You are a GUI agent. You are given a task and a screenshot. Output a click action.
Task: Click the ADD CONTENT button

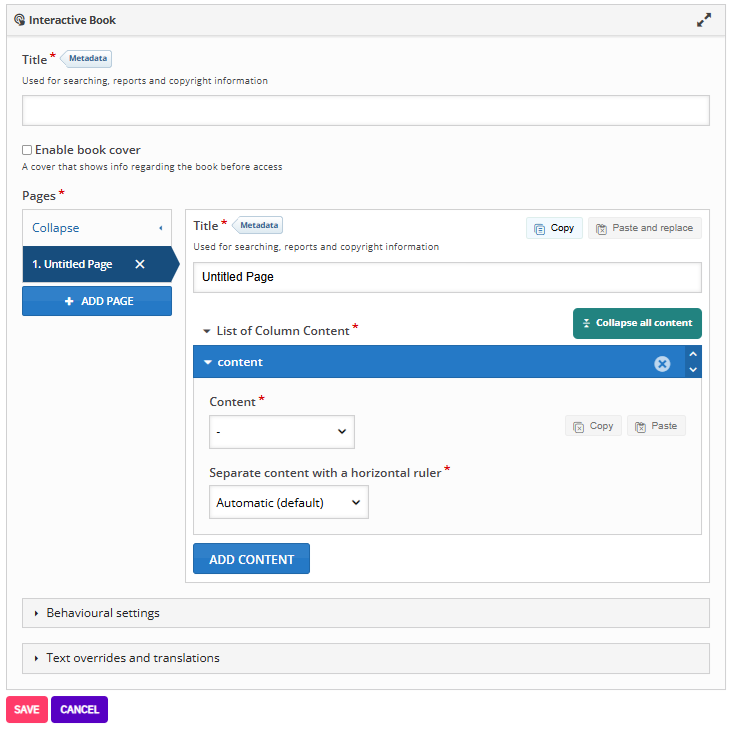[251, 559]
